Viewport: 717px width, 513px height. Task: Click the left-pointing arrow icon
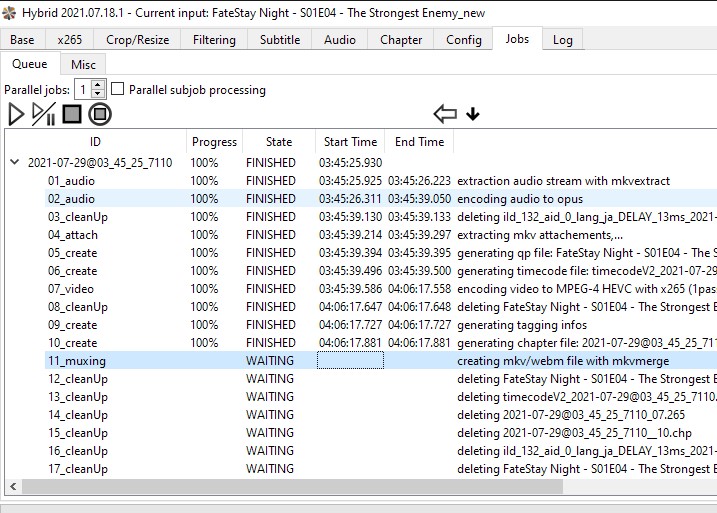coord(445,114)
